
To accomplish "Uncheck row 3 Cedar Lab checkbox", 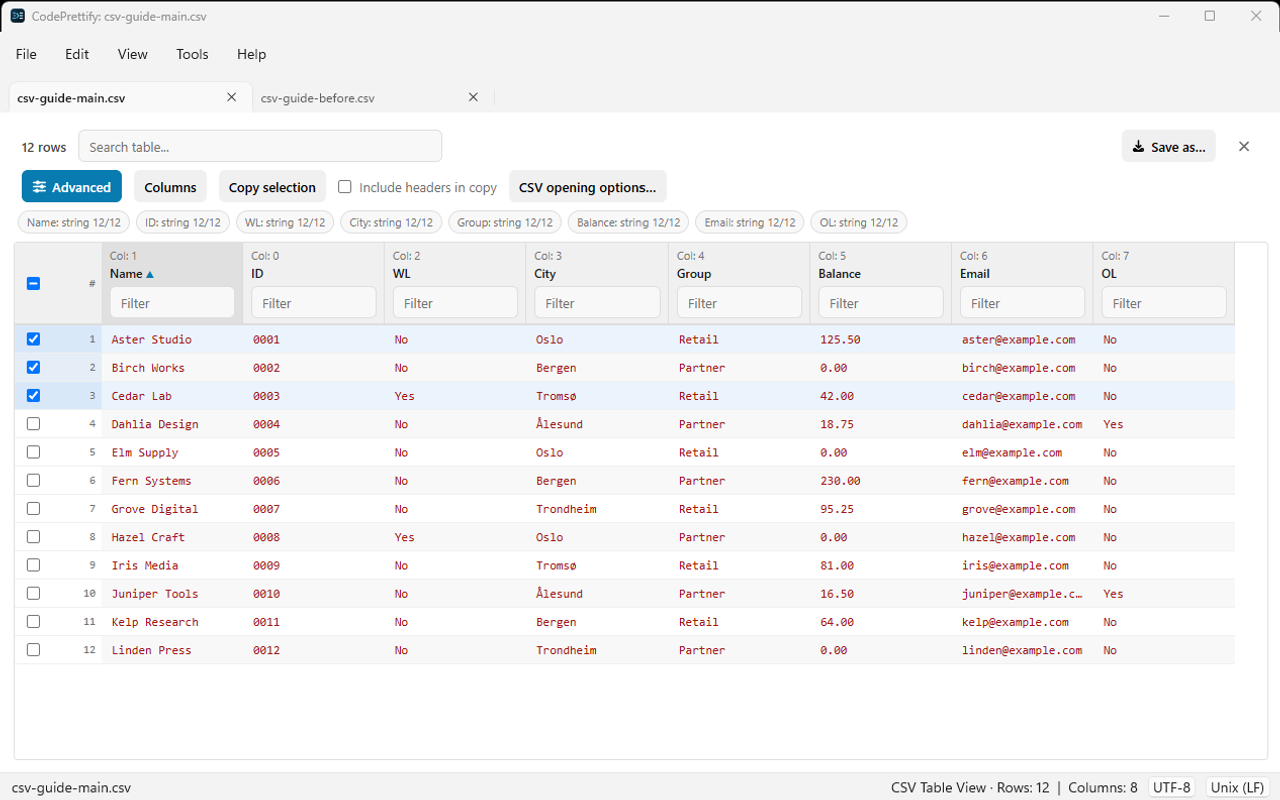I will tap(33, 395).
